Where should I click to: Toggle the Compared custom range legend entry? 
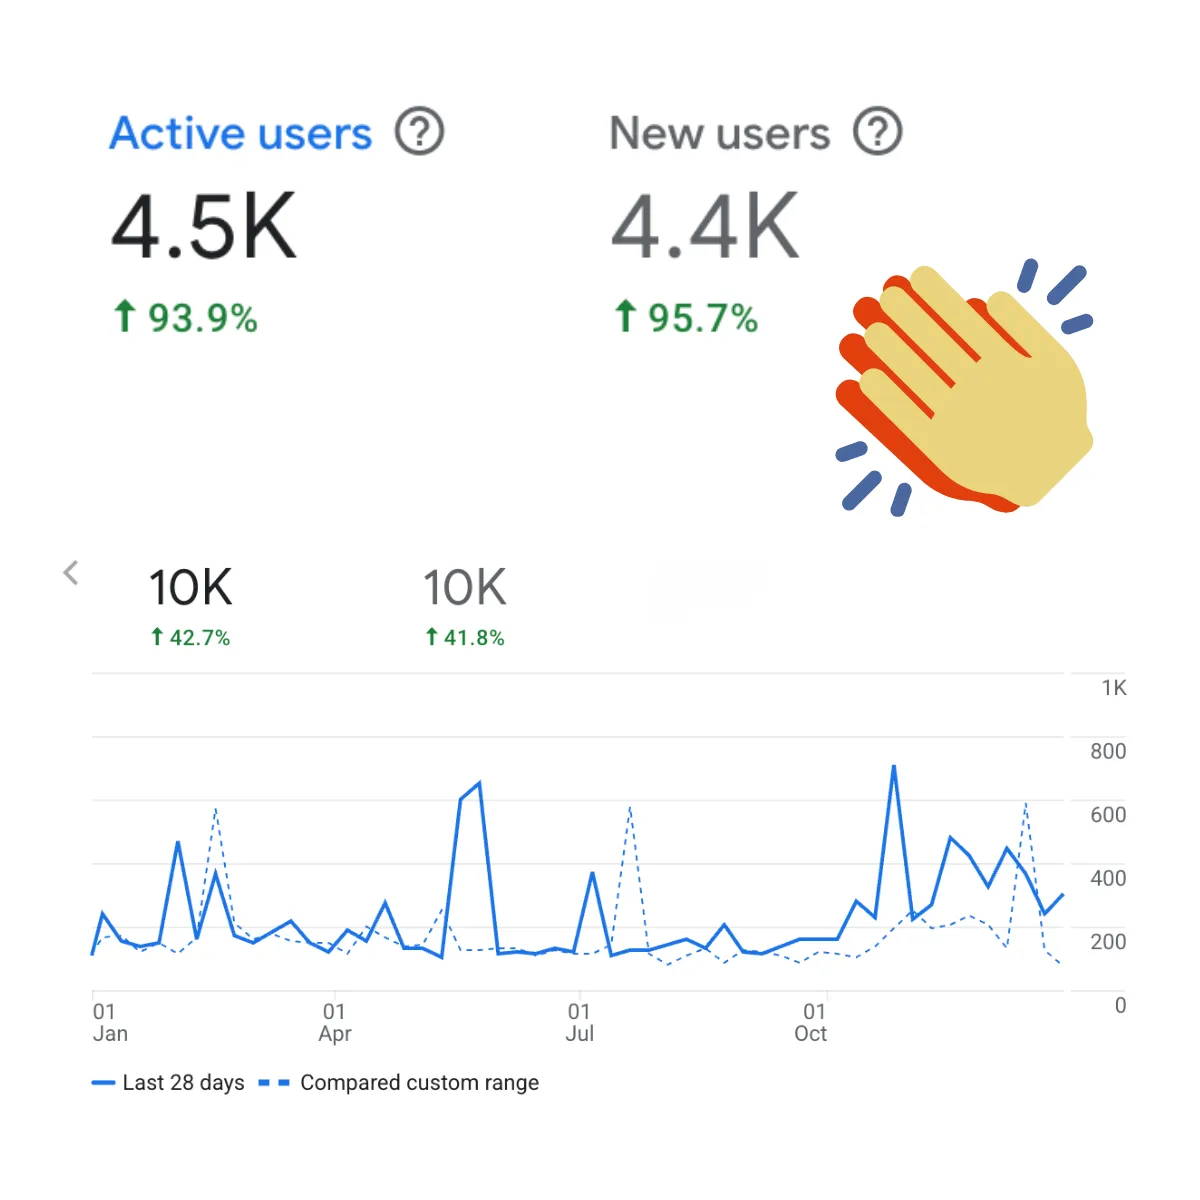click(399, 1083)
